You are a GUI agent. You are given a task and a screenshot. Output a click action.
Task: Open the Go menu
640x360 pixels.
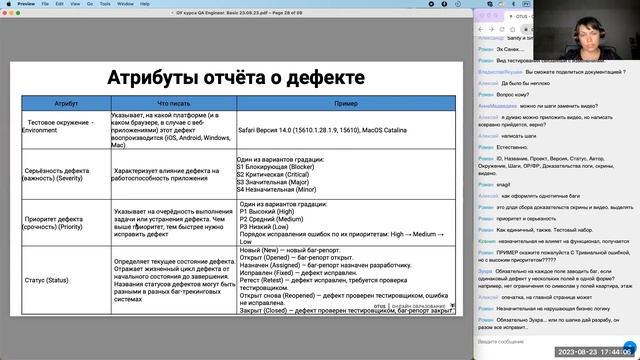(x=90, y=4)
